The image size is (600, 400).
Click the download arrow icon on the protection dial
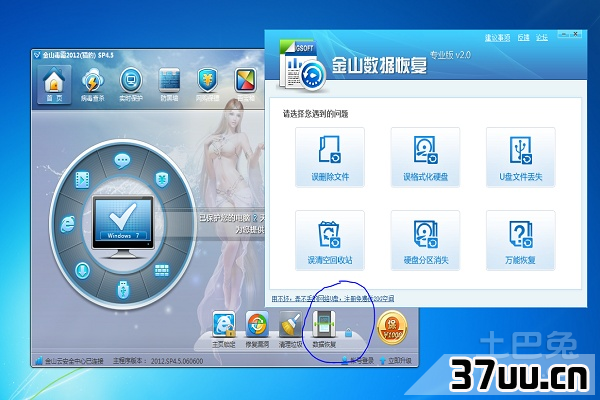point(82,270)
